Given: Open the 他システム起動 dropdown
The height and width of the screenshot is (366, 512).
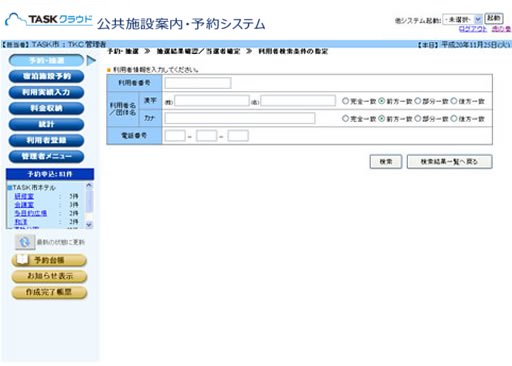Looking at the screenshot, I should 462,20.
